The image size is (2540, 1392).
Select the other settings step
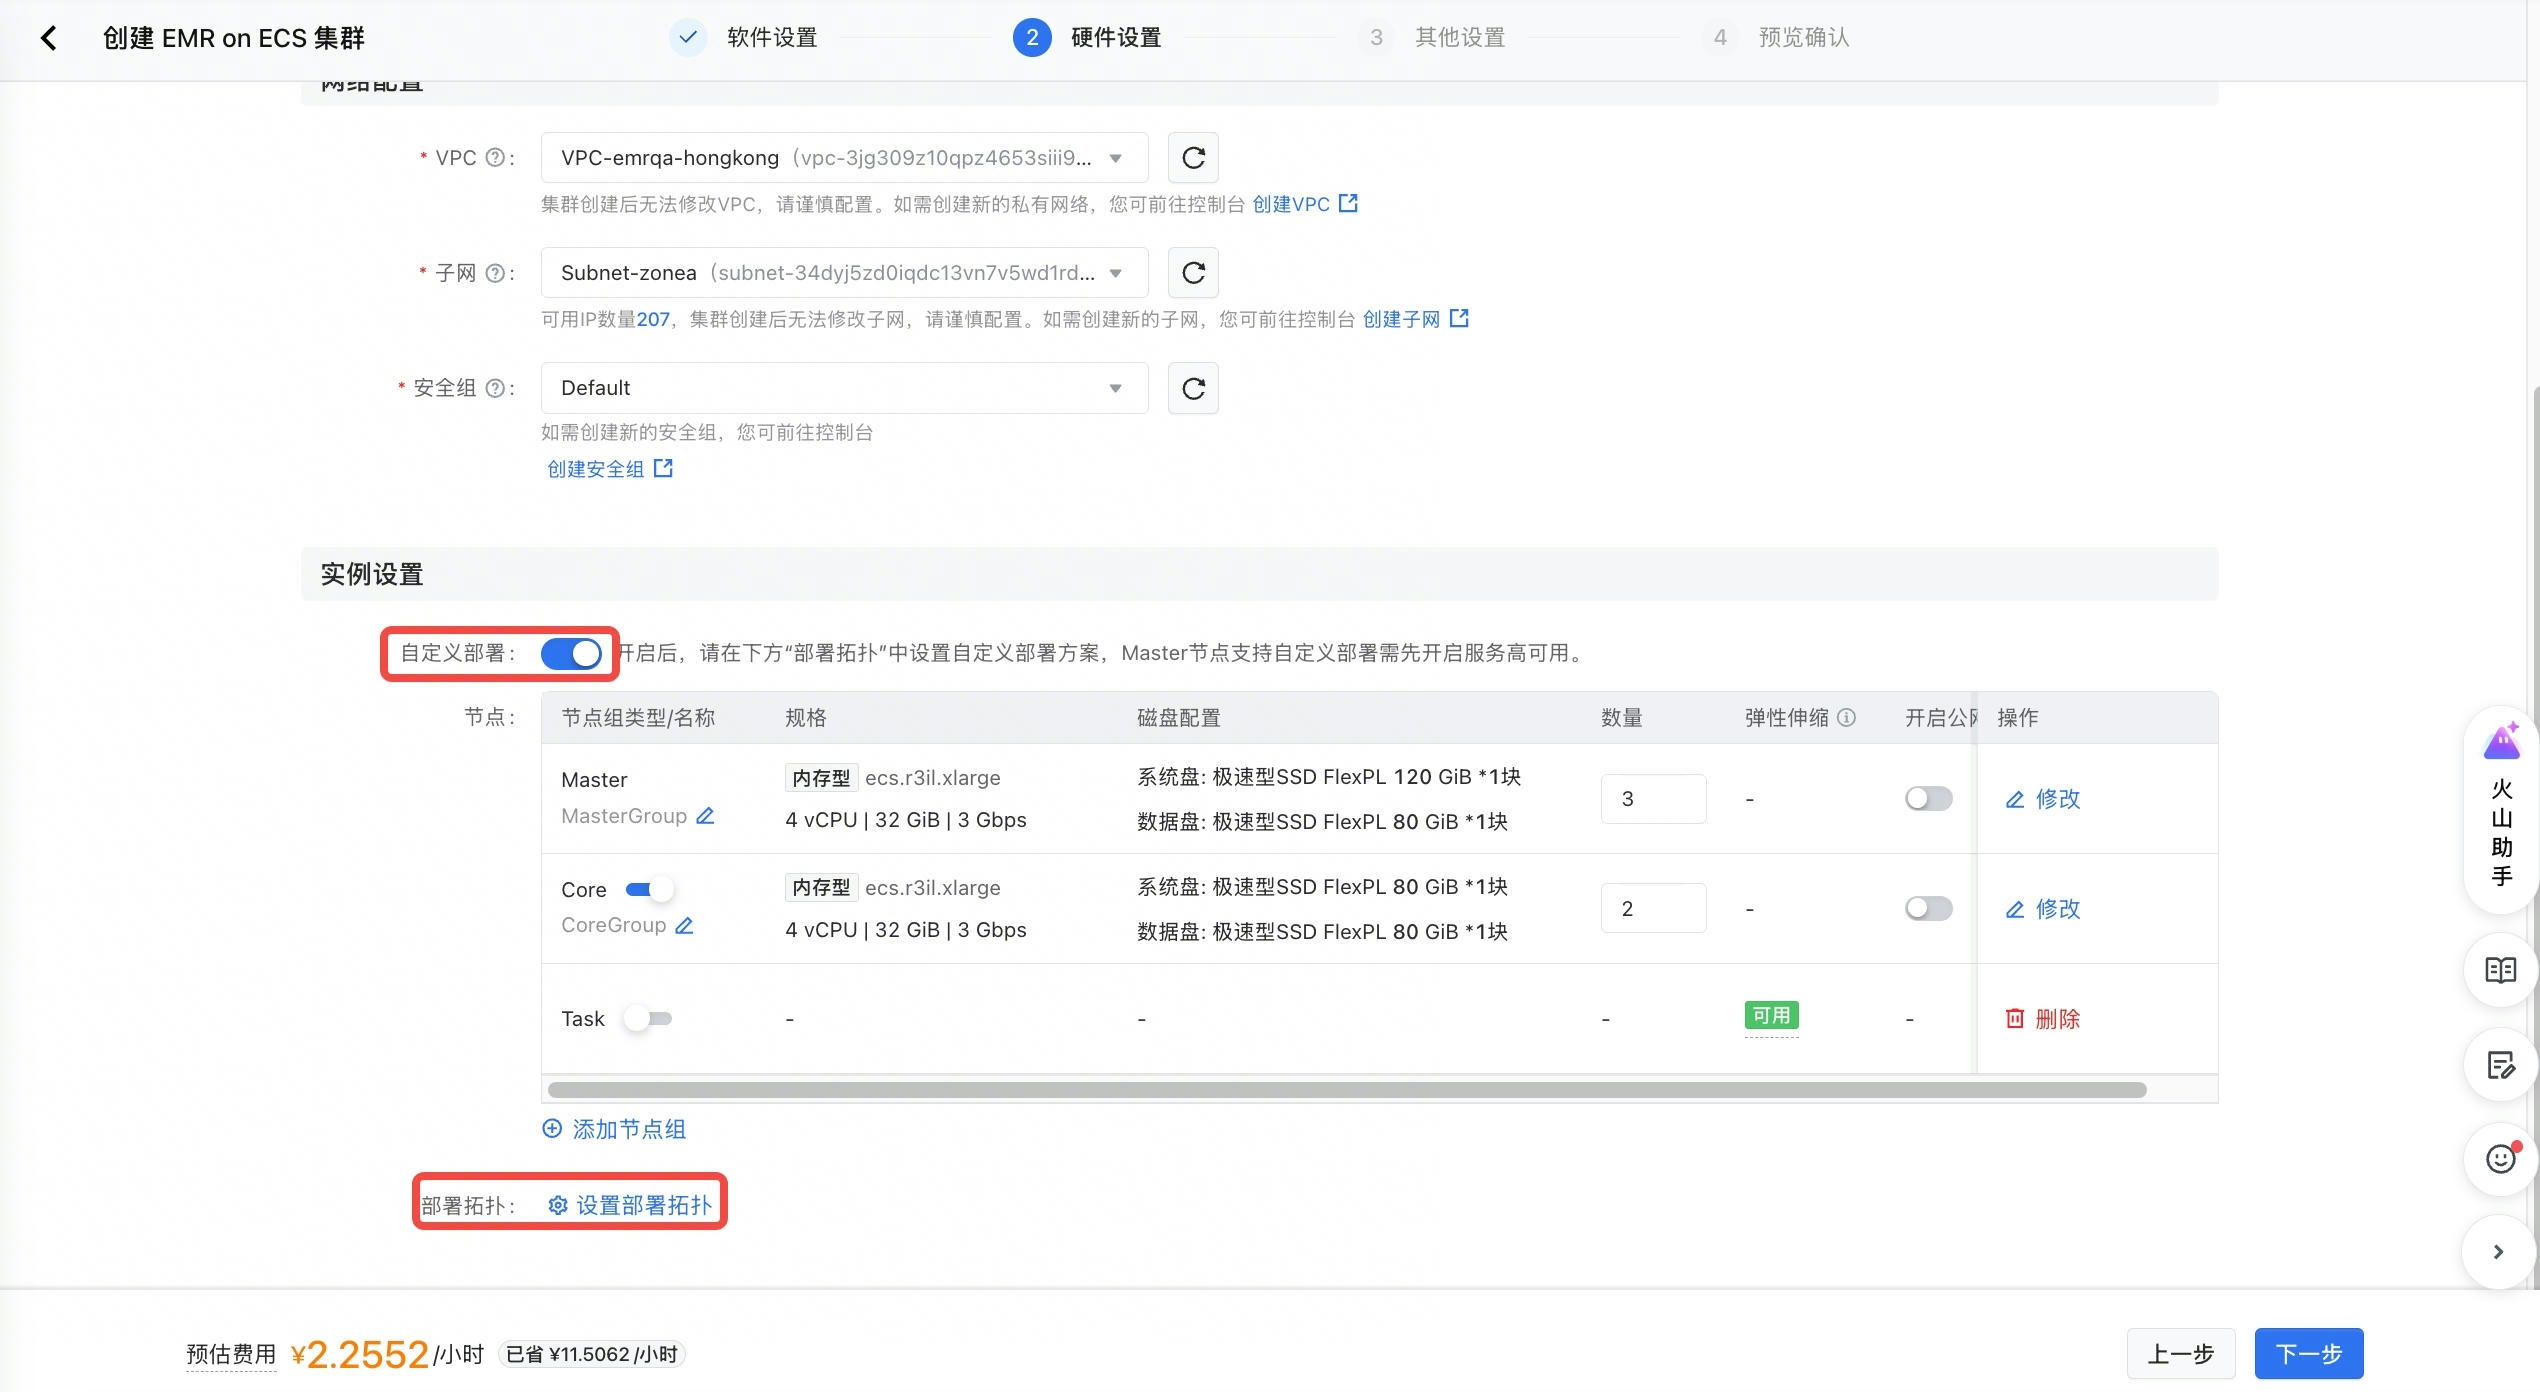pyautogui.click(x=1432, y=38)
